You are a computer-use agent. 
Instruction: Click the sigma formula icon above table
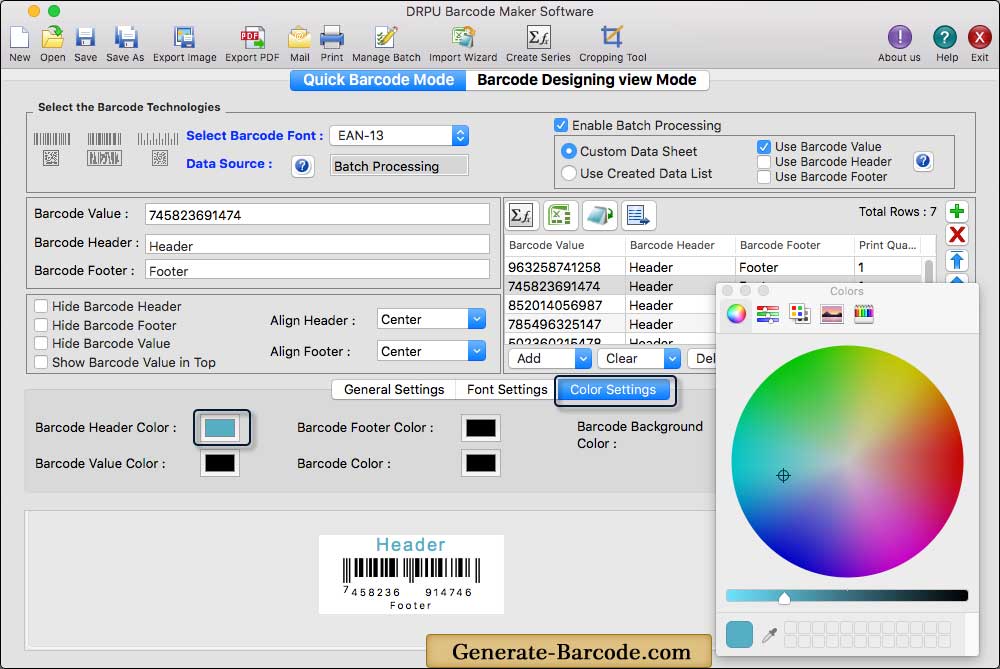[x=522, y=216]
